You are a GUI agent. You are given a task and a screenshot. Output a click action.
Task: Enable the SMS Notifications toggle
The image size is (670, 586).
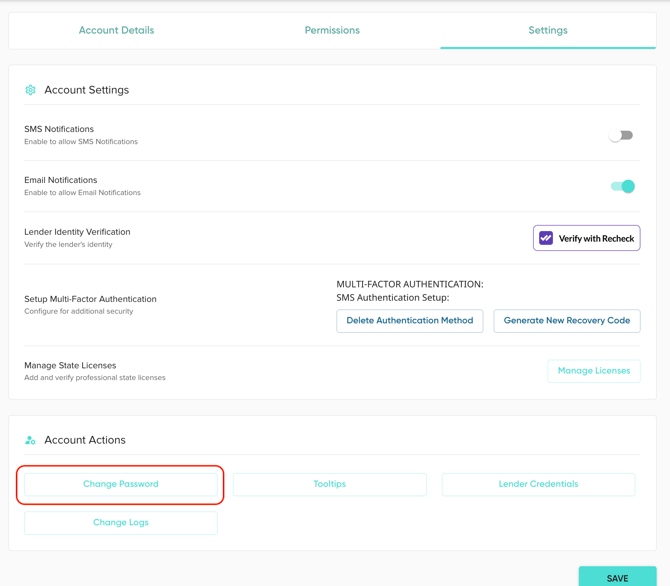(621, 135)
